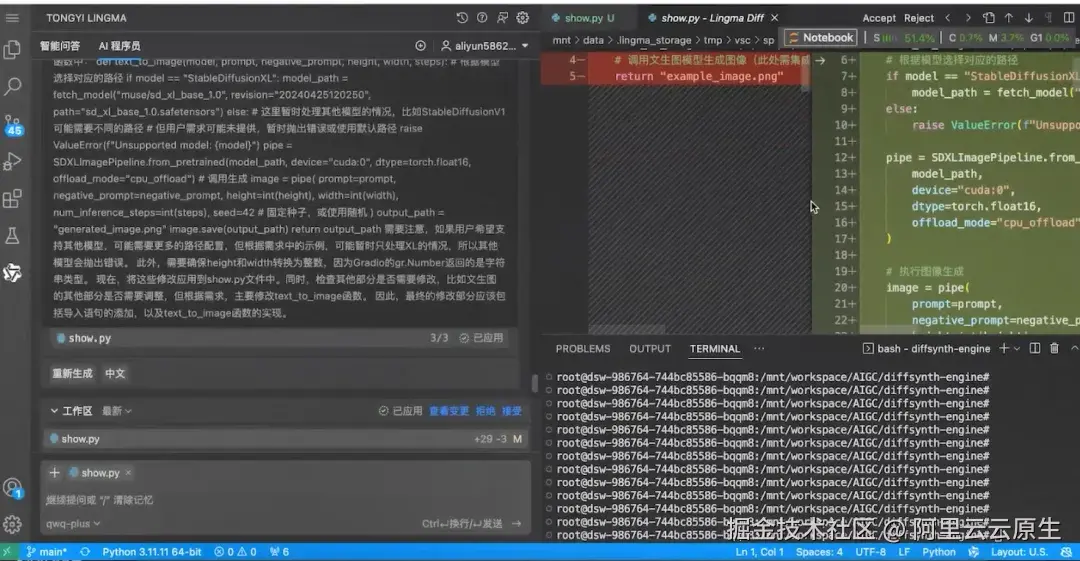1080x561 pixels.
Task: Open the help icon in the Lingma header
Action: pos(482,18)
